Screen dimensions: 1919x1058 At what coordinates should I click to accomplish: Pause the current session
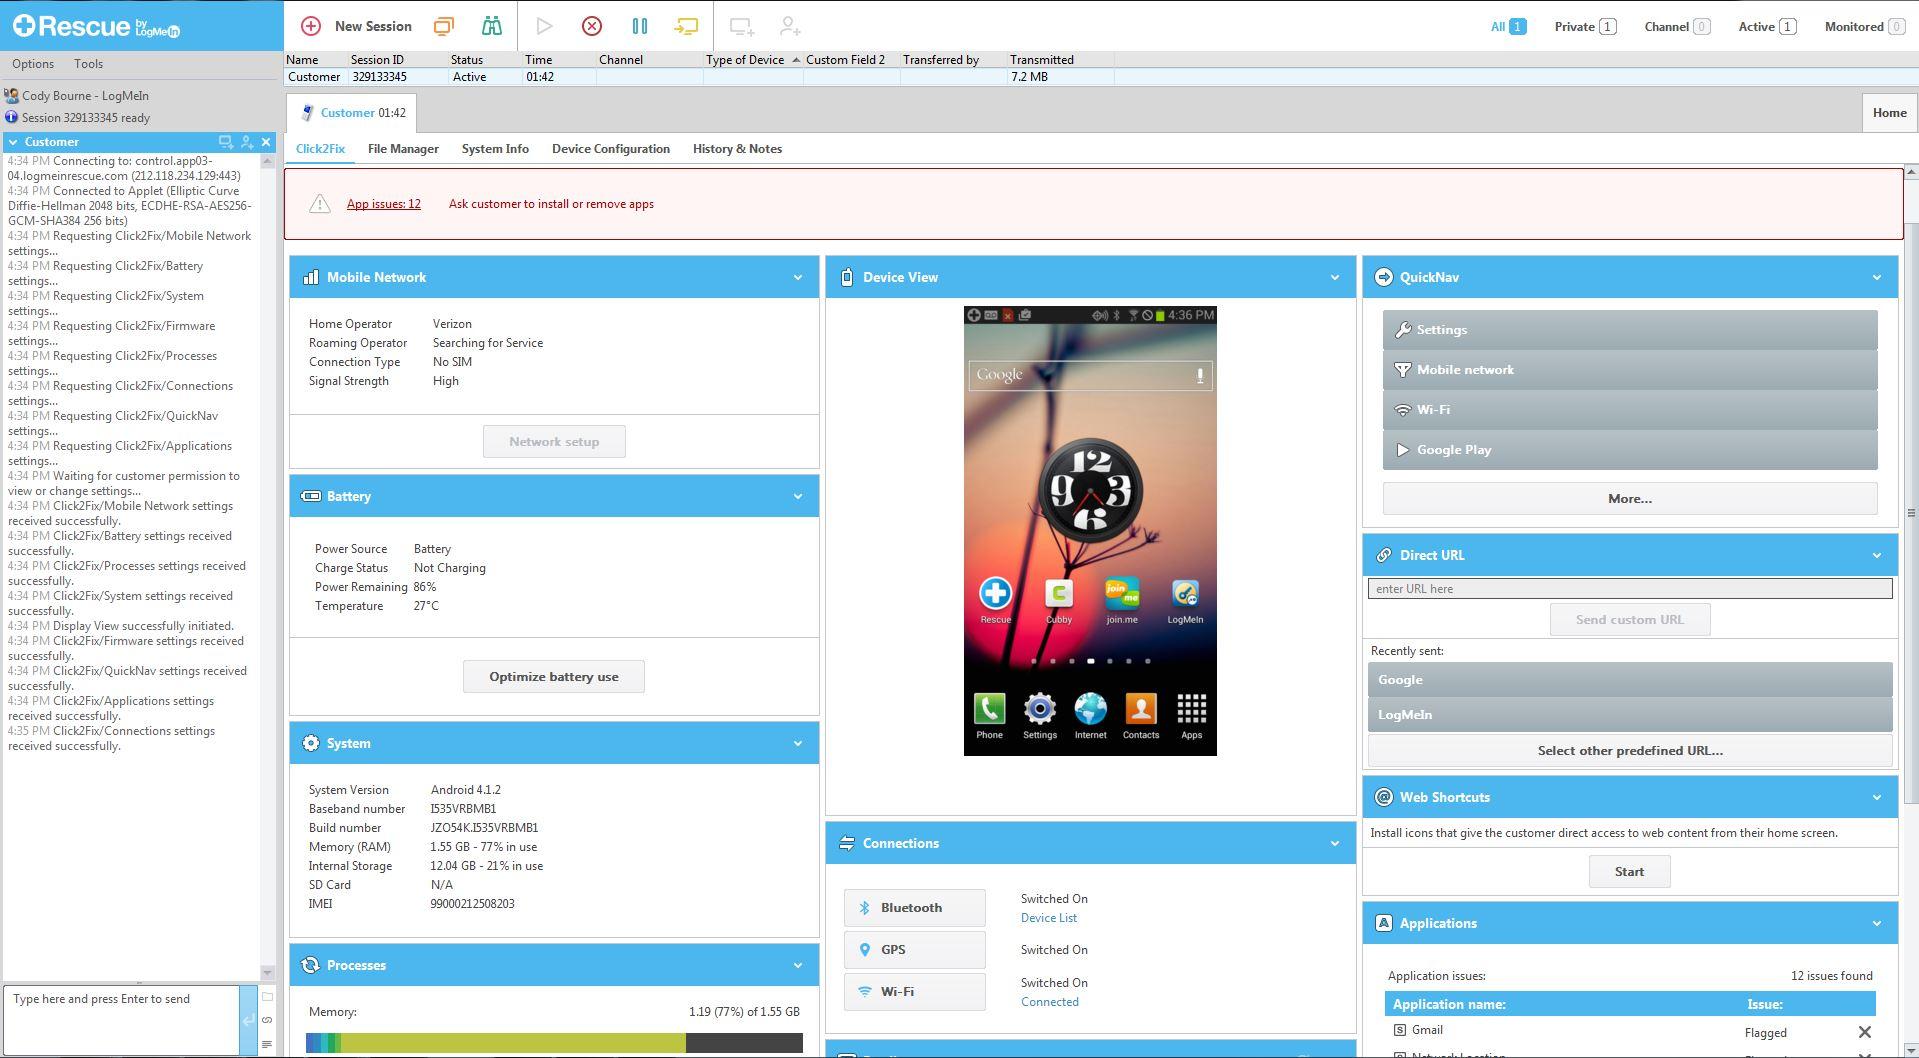(640, 26)
